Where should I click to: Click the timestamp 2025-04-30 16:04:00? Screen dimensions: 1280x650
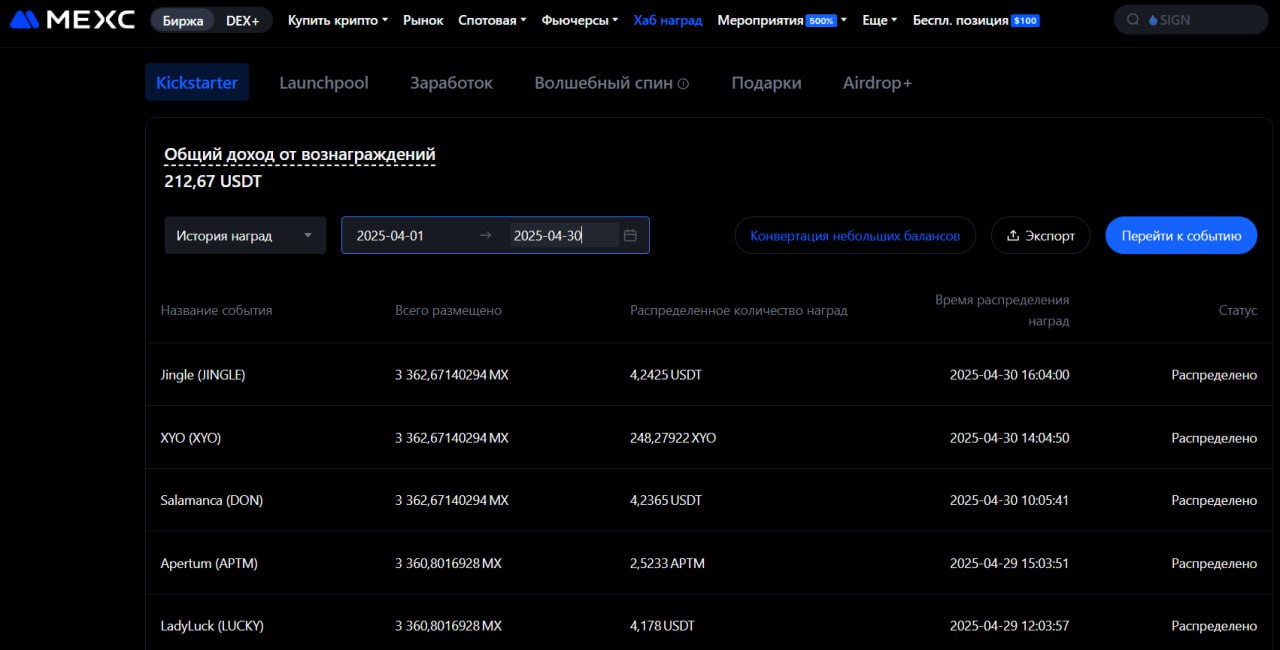(1009, 375)
